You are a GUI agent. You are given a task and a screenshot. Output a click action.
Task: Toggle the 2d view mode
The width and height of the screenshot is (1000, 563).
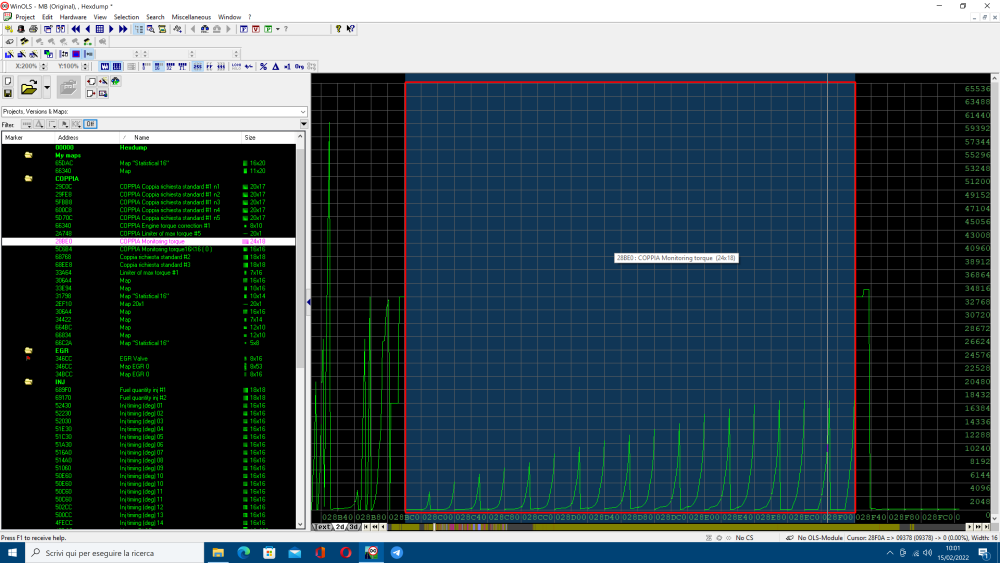[340, 527]
